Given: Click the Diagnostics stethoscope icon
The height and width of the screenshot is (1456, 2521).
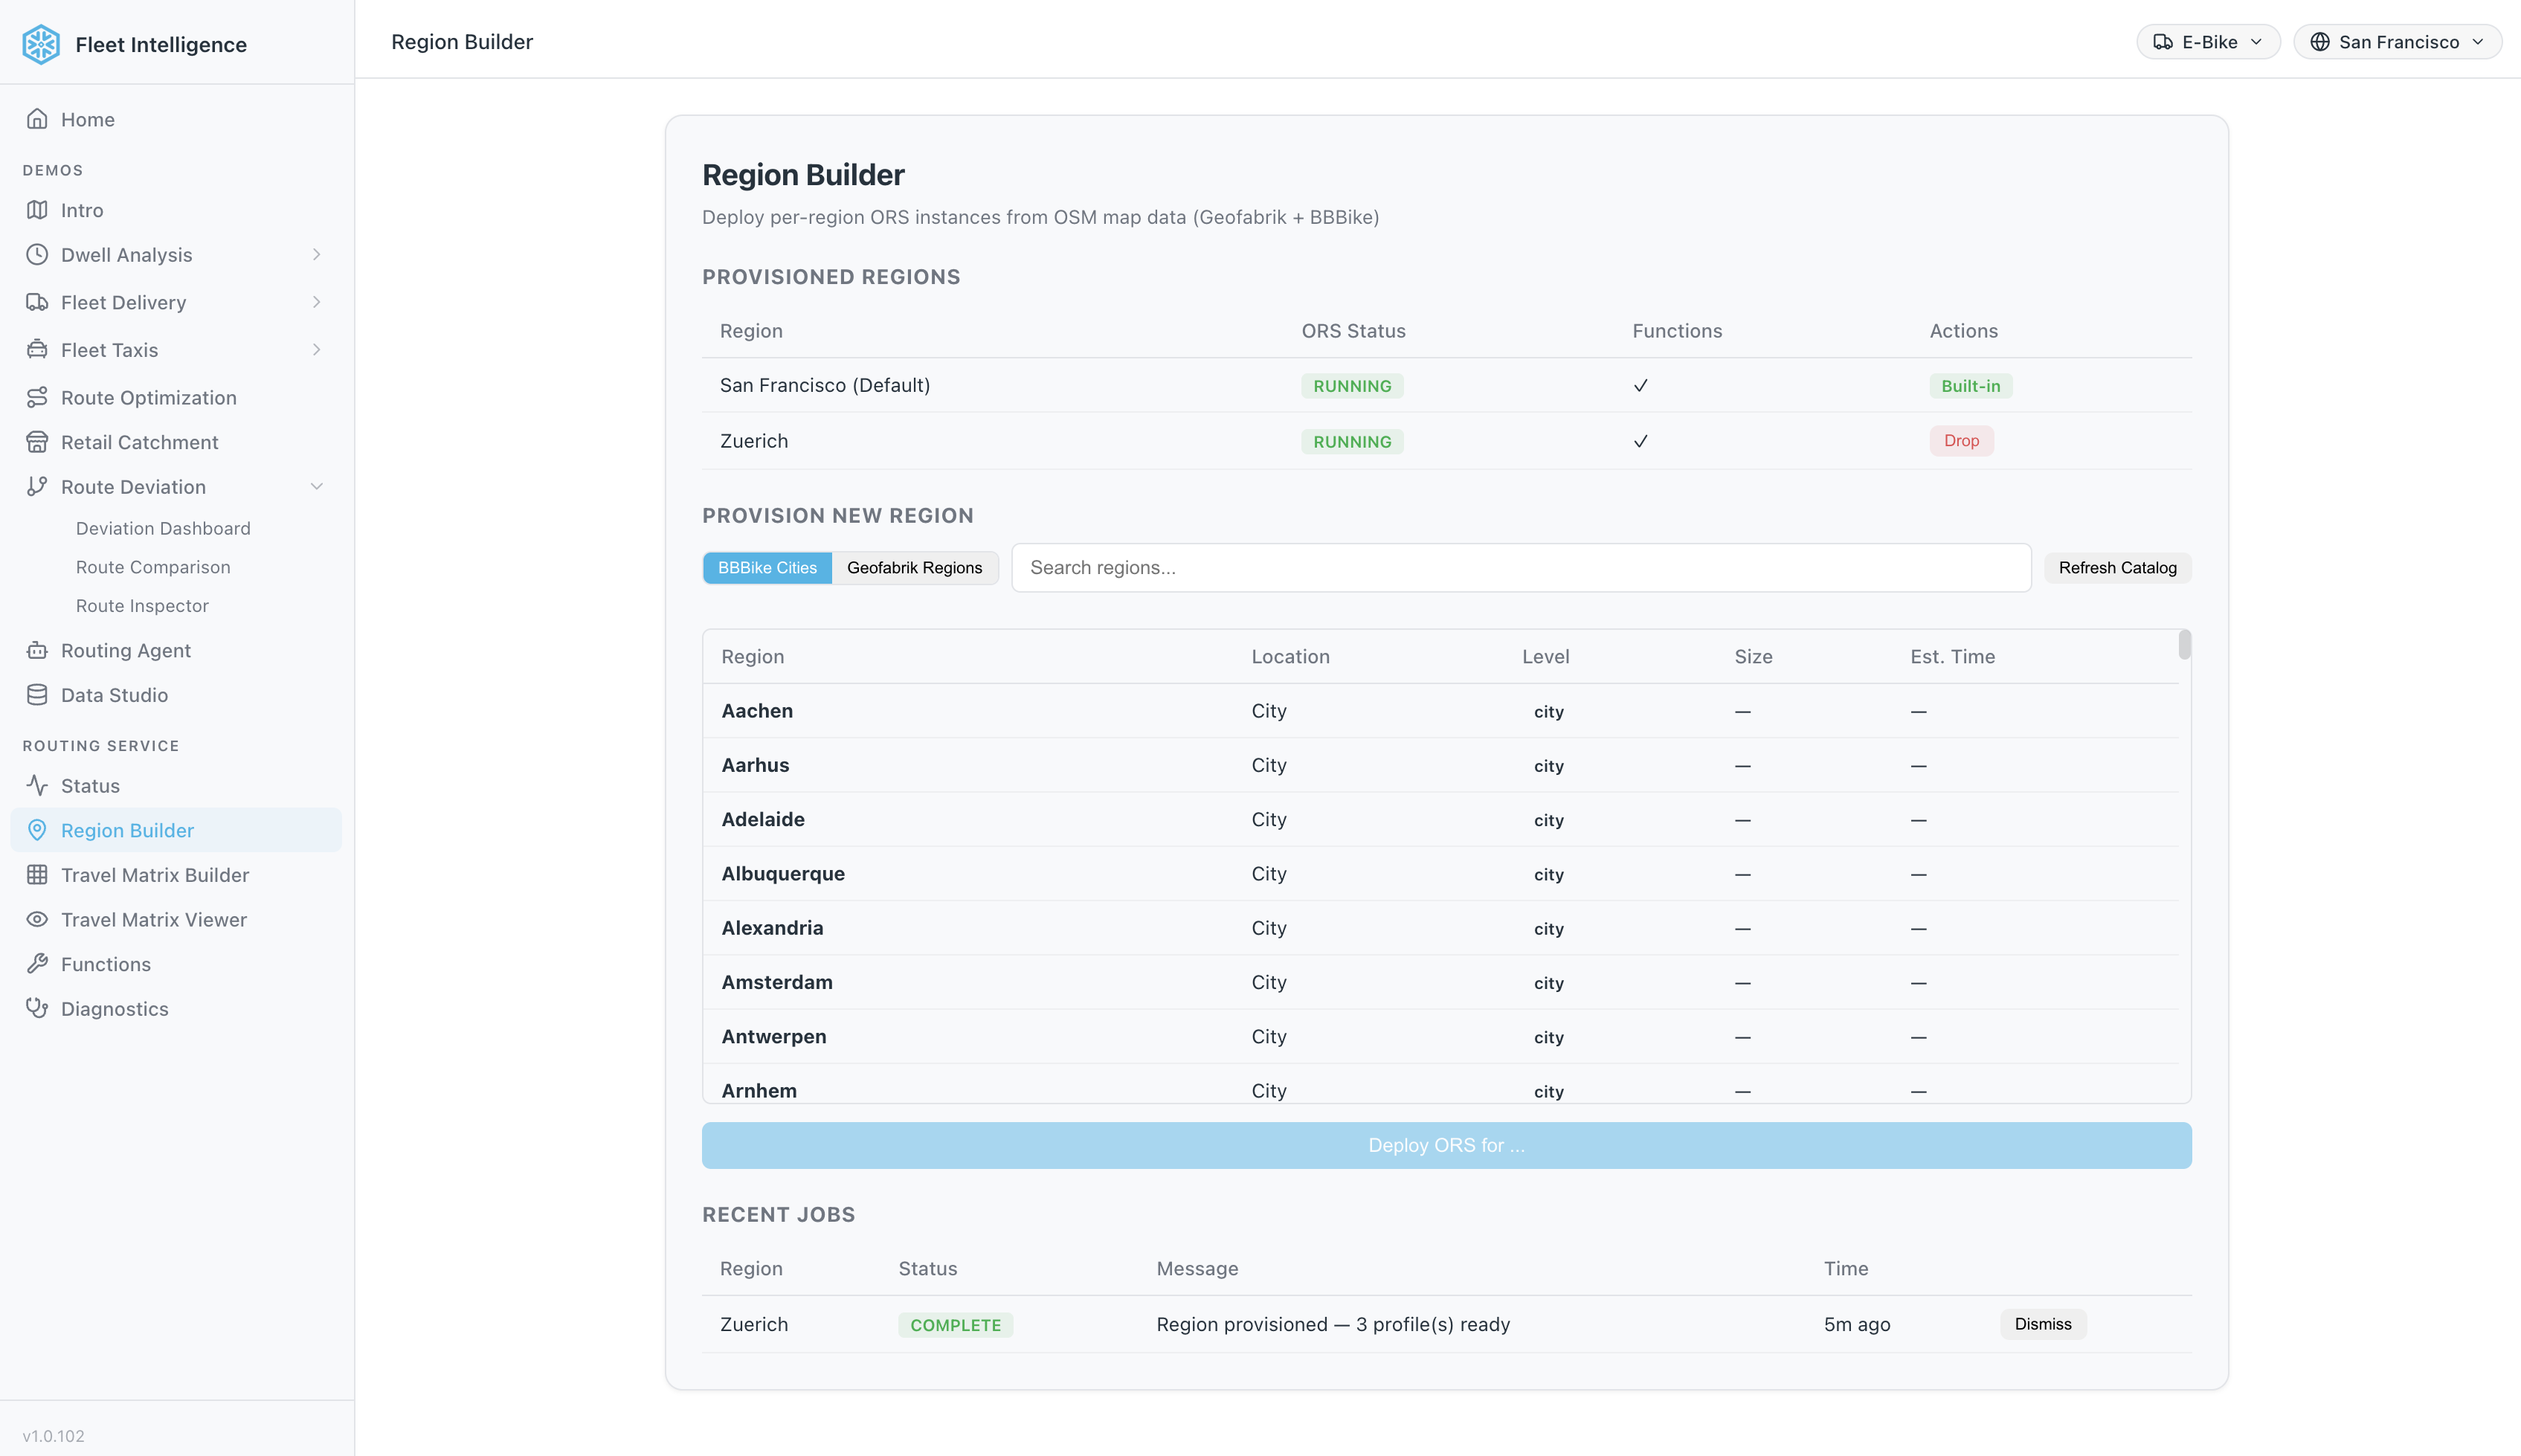Looking at the screenshot, I should (x=37, y=1008).
